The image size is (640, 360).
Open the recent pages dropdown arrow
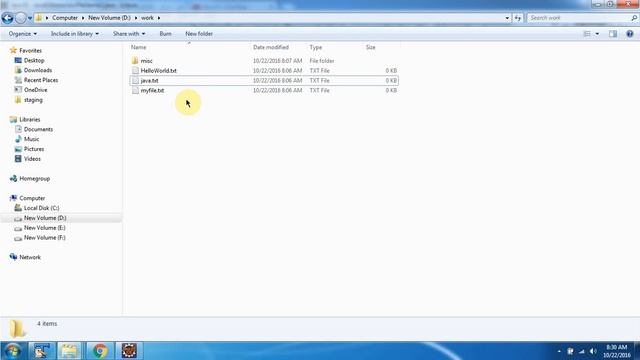(x=30, y=18)
